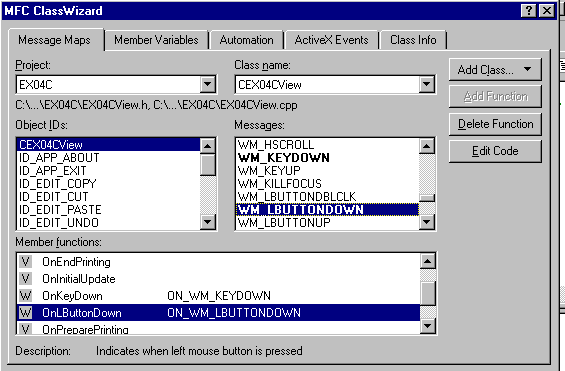Viewport: 565px width, 371px height.
Task: Select CEX04CView in Object IDs list
Action: tap(108, 145)
